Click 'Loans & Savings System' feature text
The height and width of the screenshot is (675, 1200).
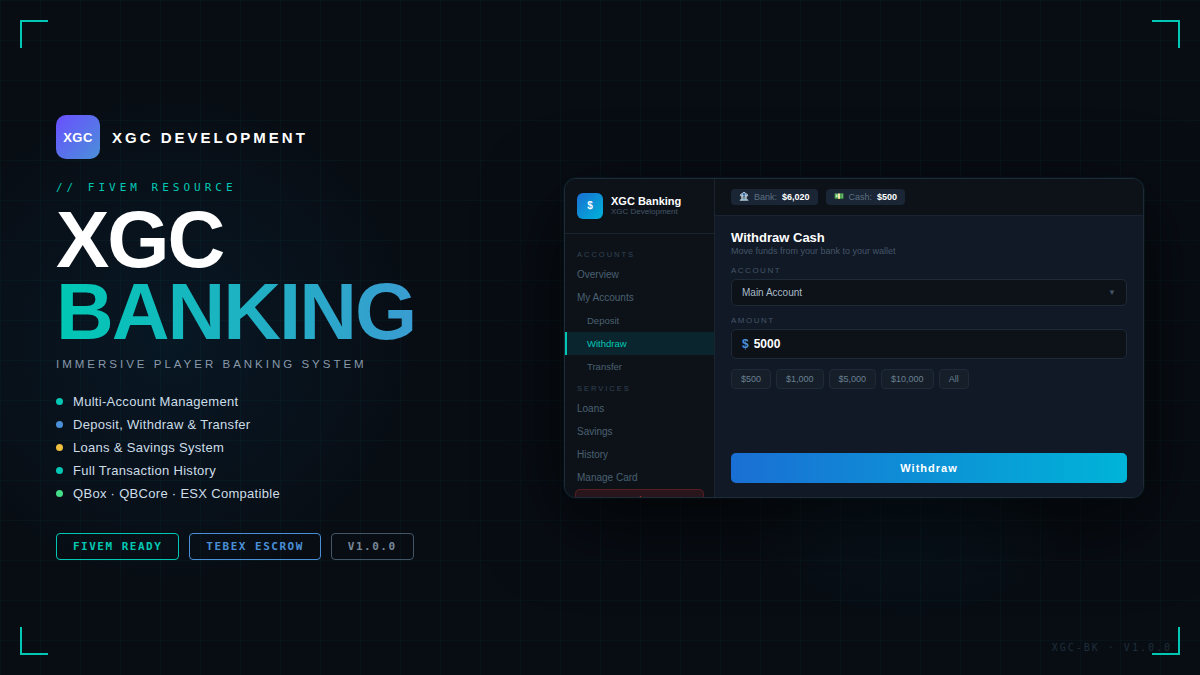tap(148, 447)
